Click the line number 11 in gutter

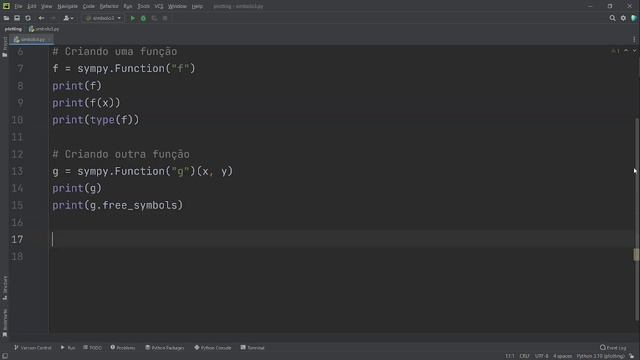click(17, 137)
